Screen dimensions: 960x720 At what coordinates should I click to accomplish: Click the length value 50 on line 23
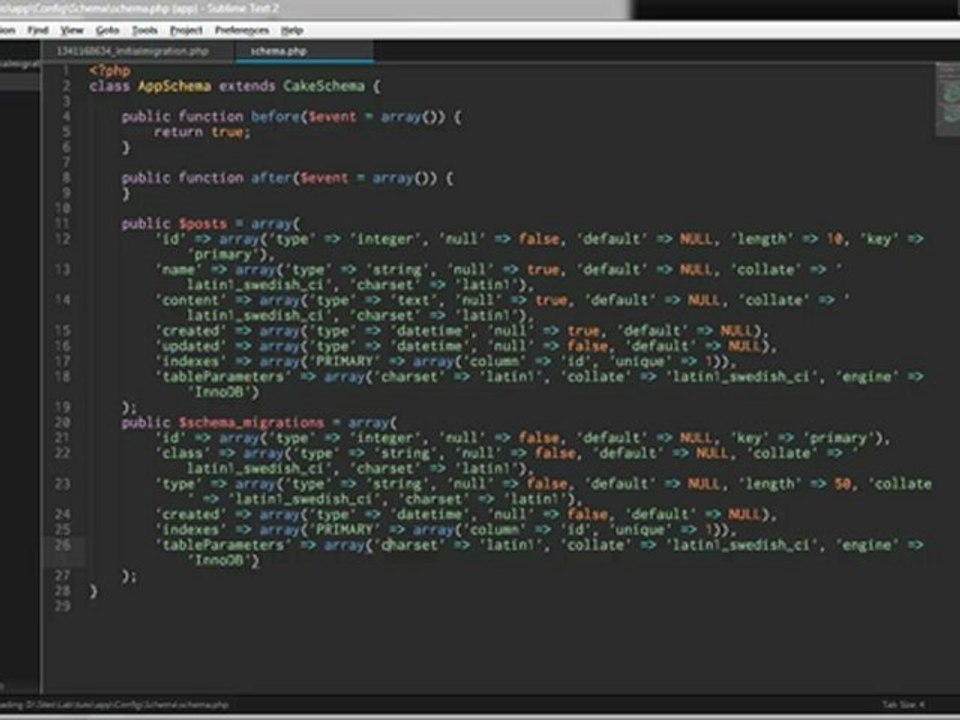point(843,484)
